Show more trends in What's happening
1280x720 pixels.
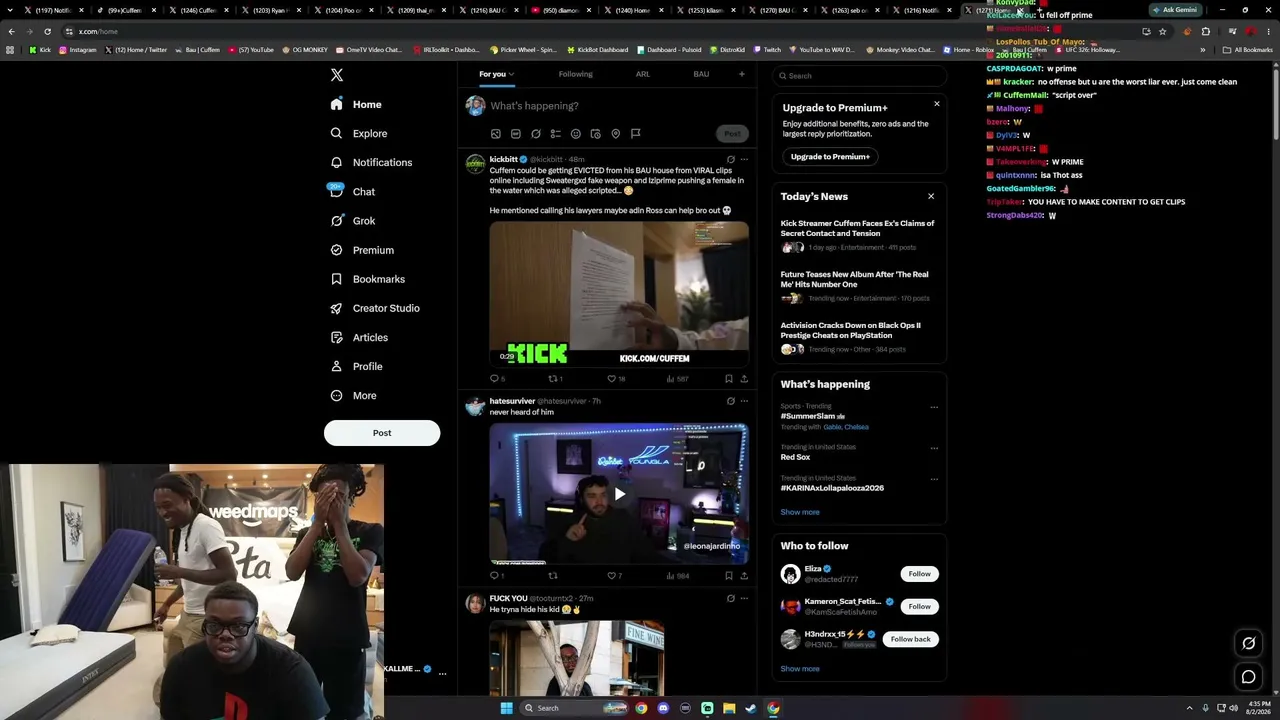click(x=800, y=512)
